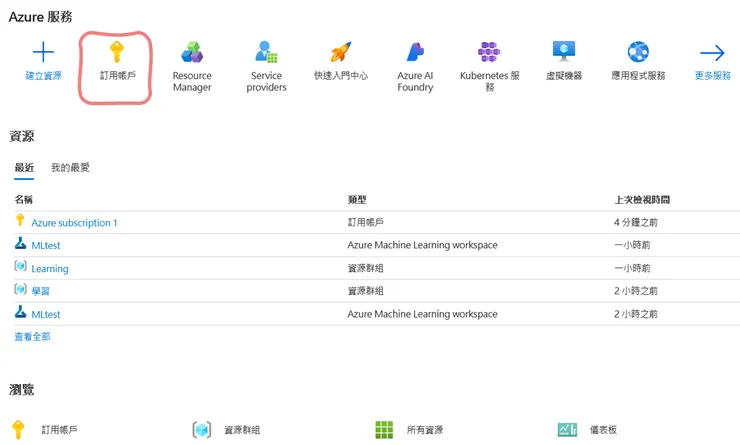Open the MLtest link viewed 一小時前
The height and width of the screenshot is (445, 740).
[46, 245]
